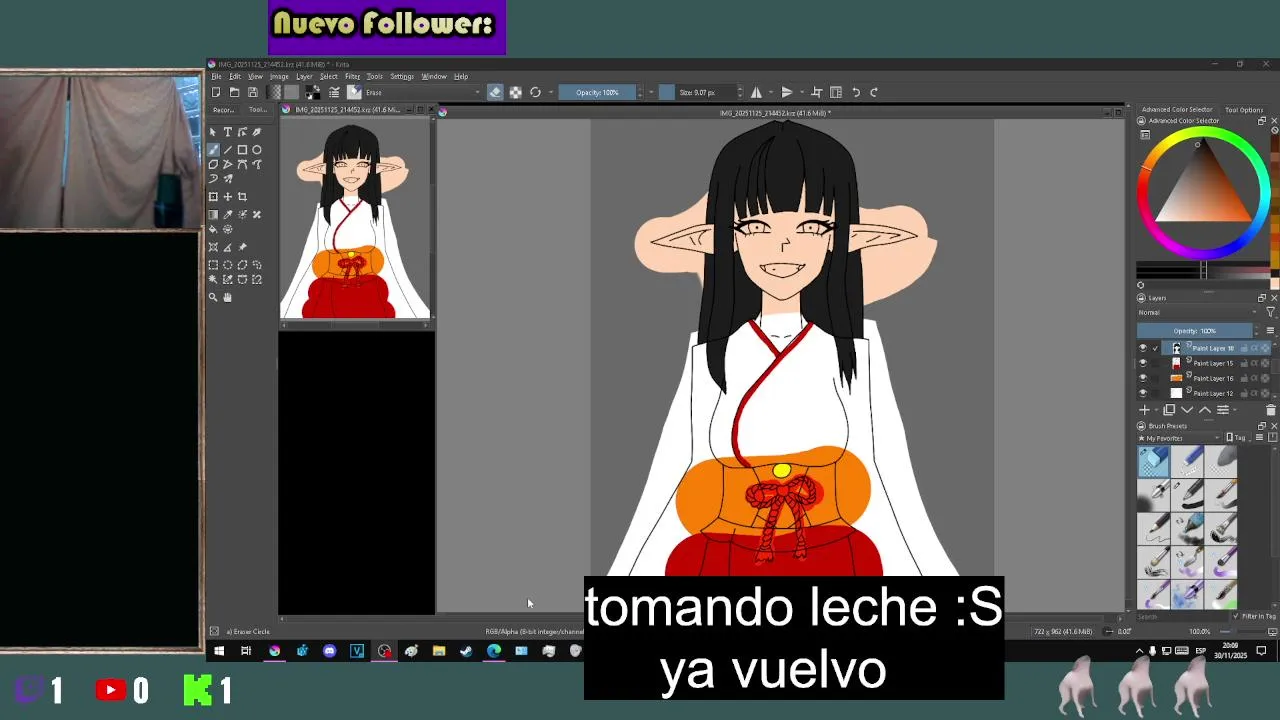1280x720 pixels.
Task: Activate the Move tool
Action: tap(228, 197)
